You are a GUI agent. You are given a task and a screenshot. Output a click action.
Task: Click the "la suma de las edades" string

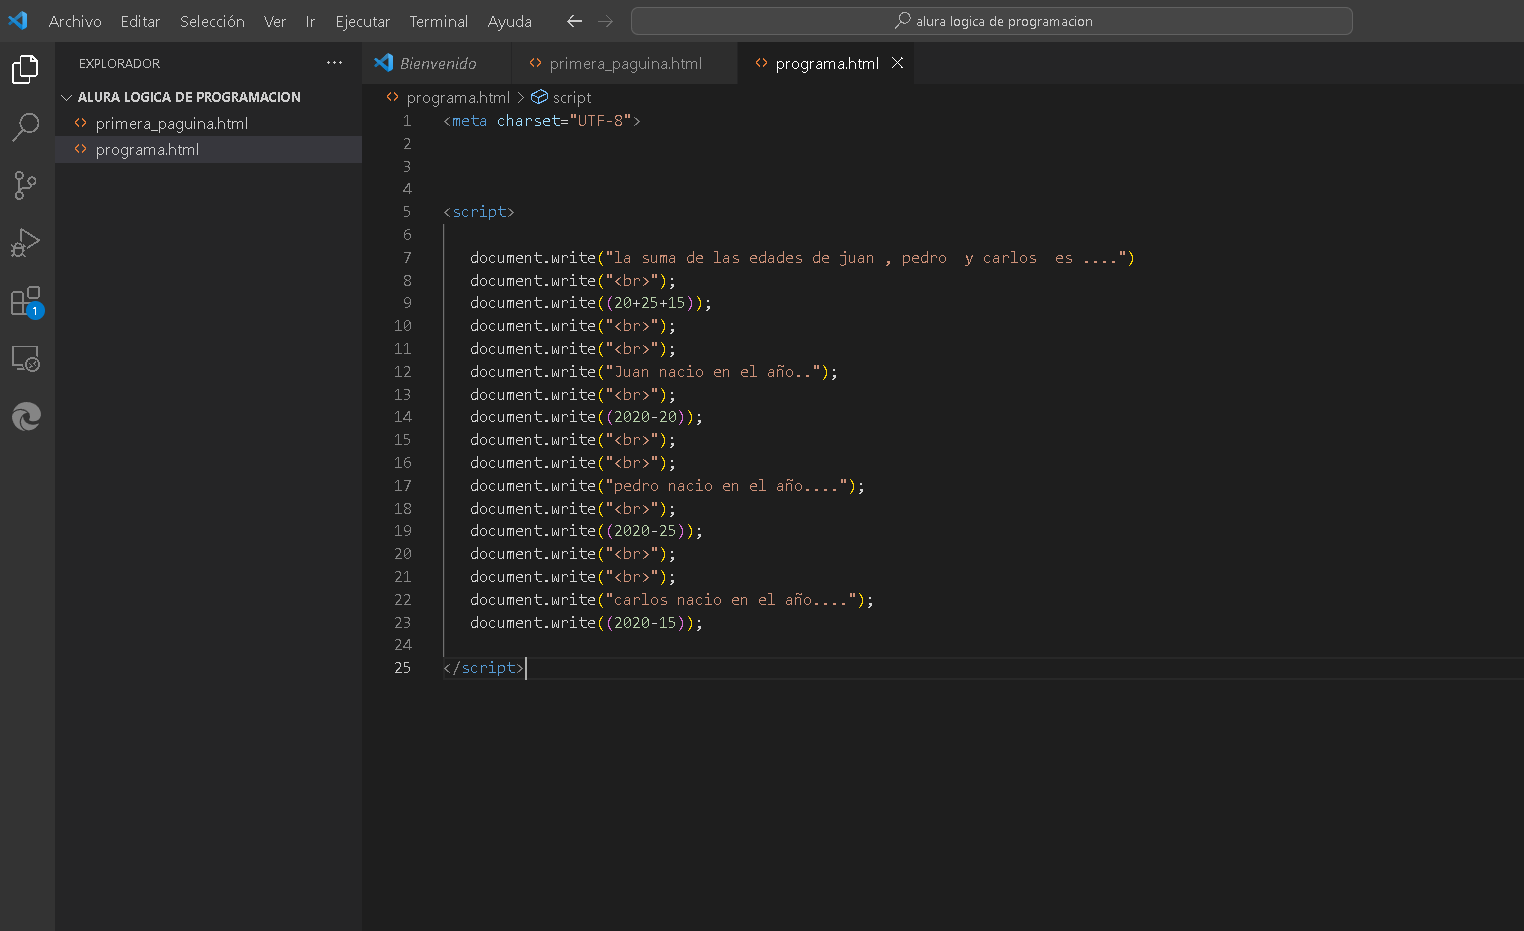click(867, 257)
